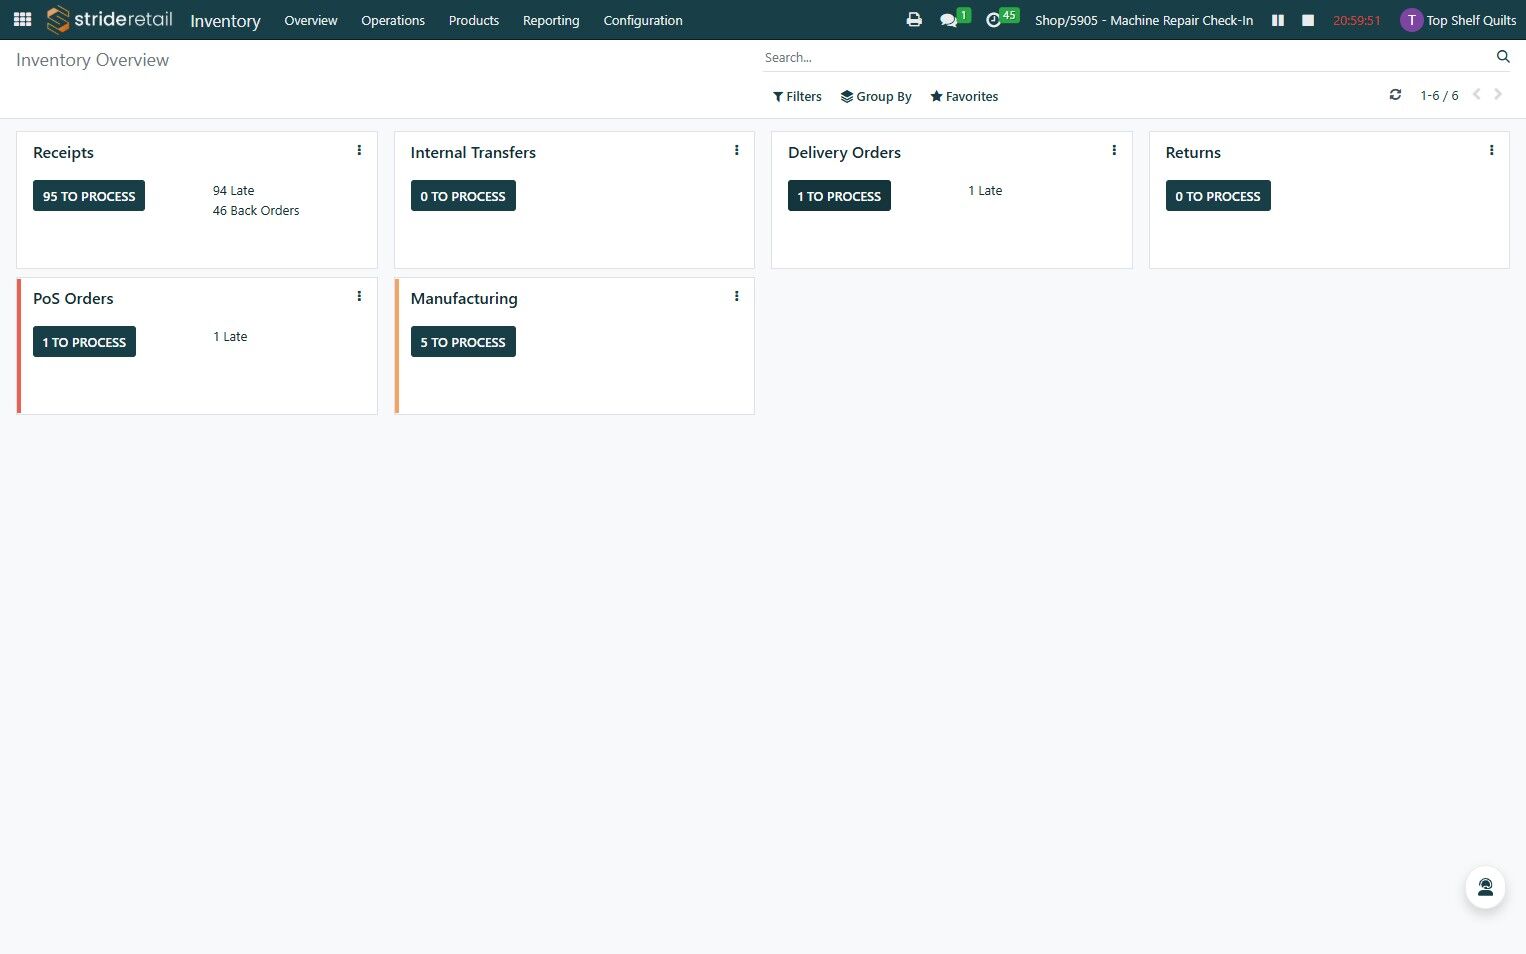This screenshot has height=954, width=1526.
Task: Expand the Filters dropdown
Action: point(797,97)
